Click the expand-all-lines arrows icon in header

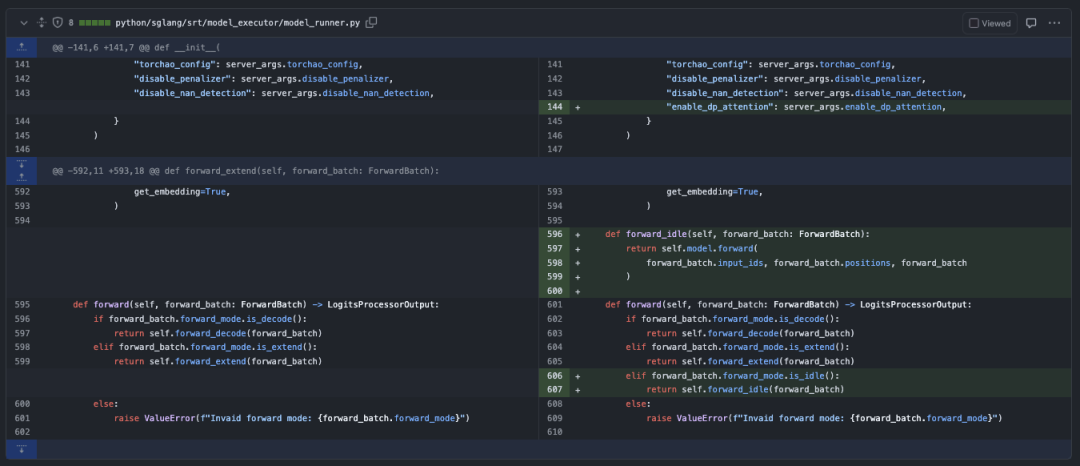tap(41, 22)
